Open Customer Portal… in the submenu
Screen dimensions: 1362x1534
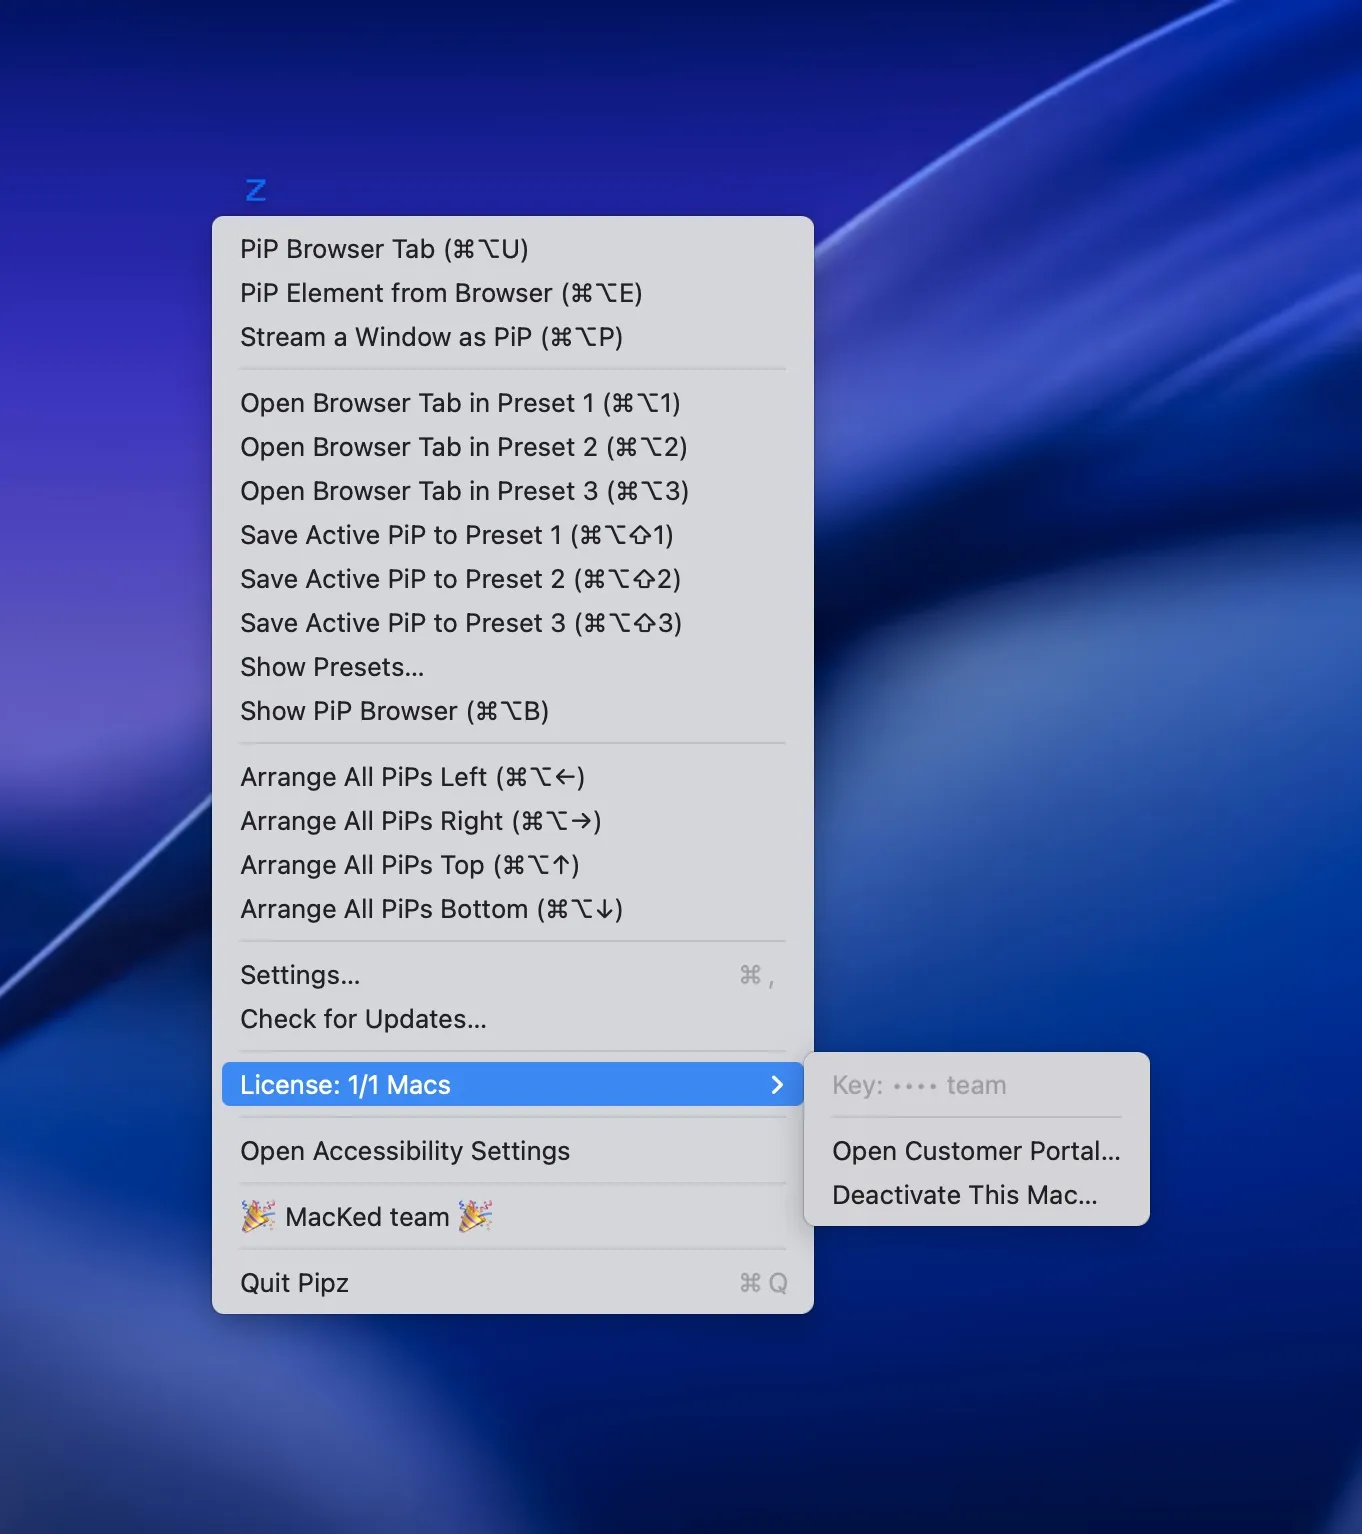pos(977,1151)
